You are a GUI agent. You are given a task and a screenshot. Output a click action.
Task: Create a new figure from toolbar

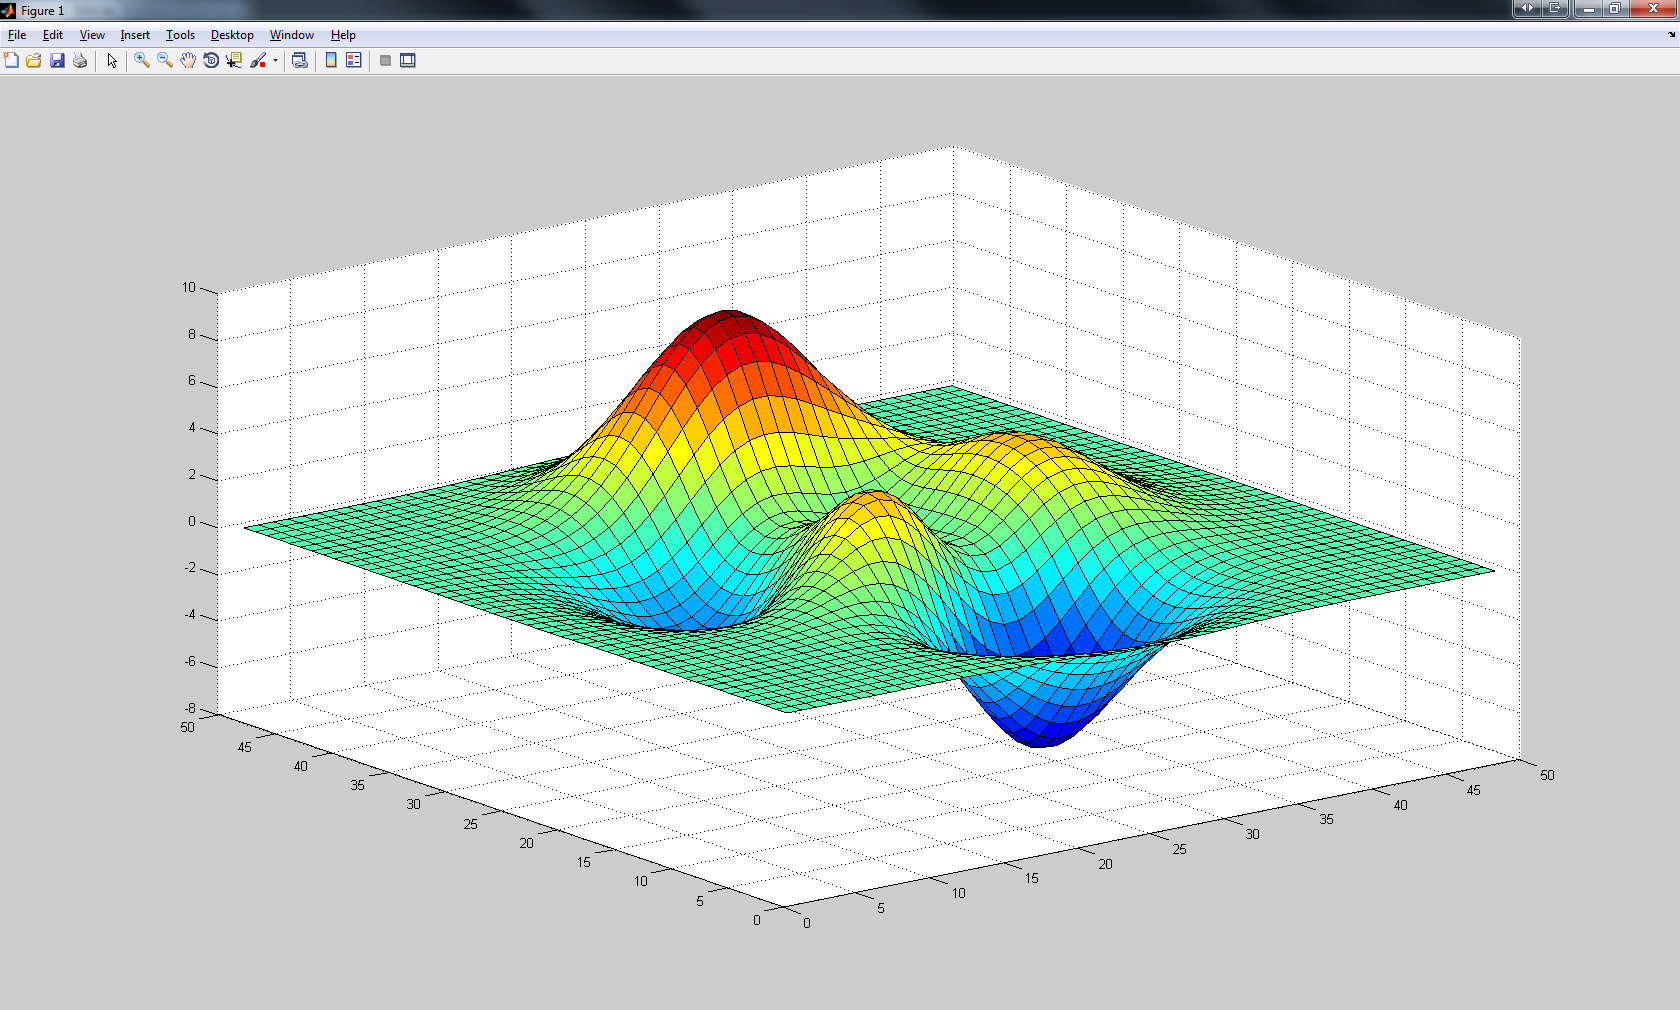coord(11,61)
